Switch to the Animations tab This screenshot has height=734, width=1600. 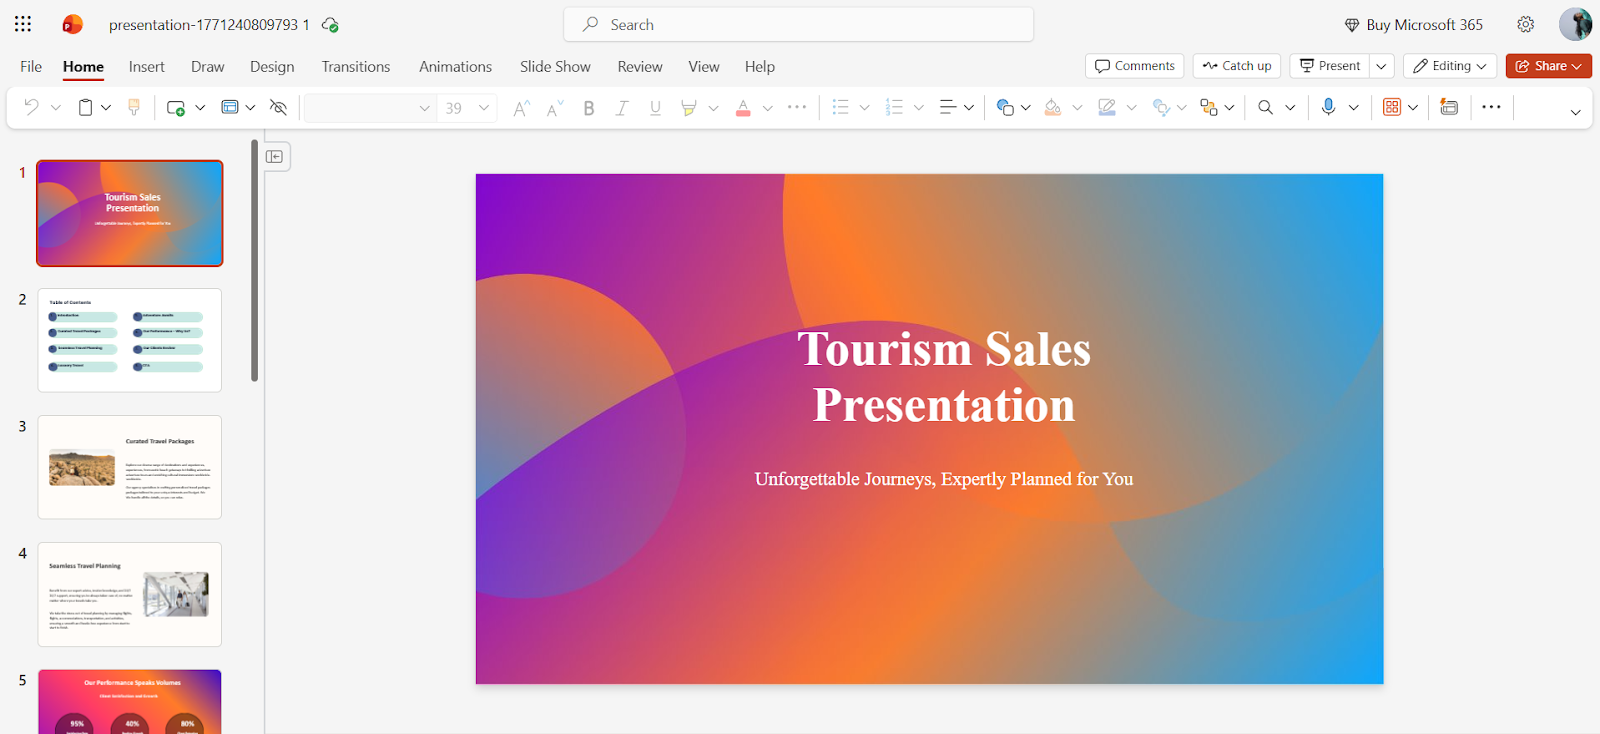[455, 66]
